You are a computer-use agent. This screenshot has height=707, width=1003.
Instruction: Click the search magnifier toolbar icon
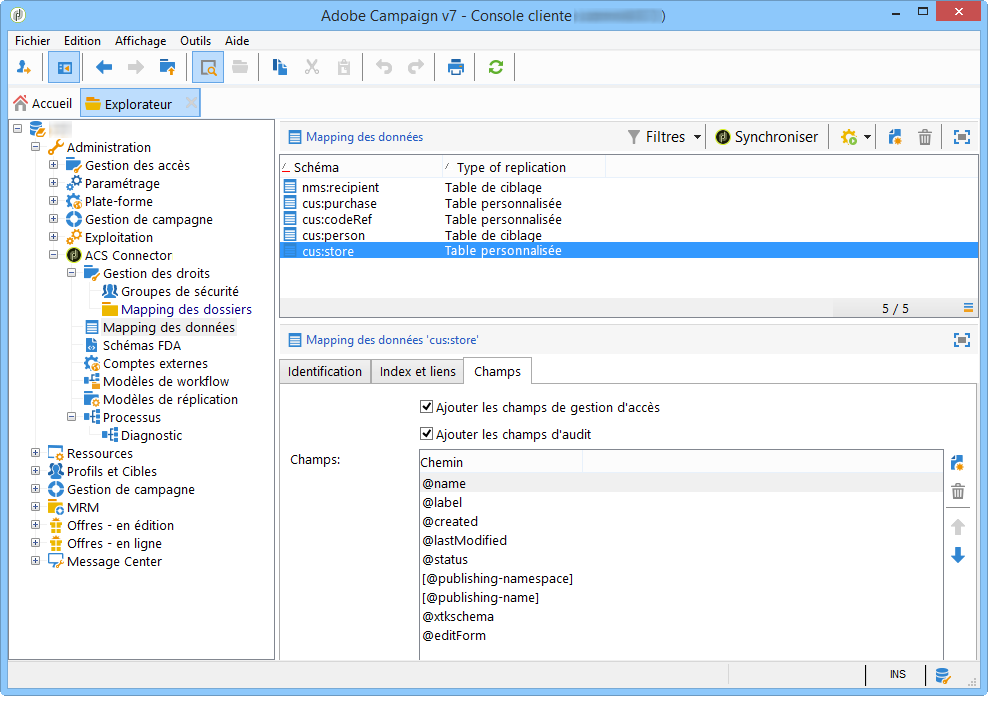point(209,67)
